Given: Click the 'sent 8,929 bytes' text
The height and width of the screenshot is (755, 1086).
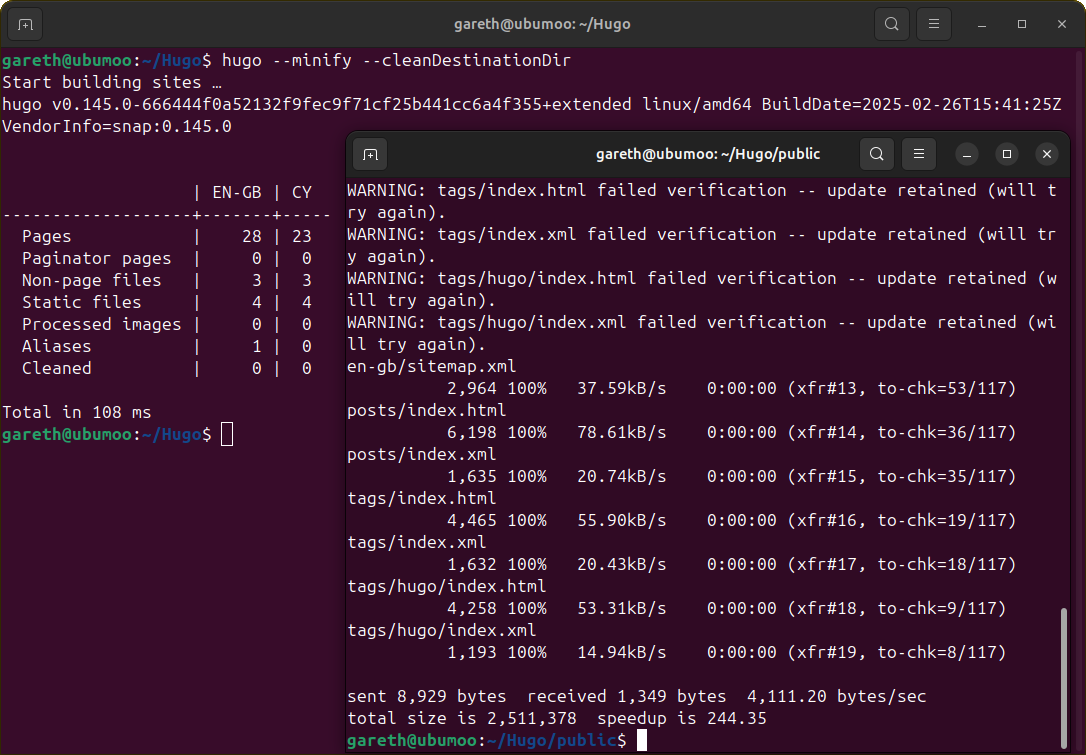Looking at the screenshot, I should point(427,696).
